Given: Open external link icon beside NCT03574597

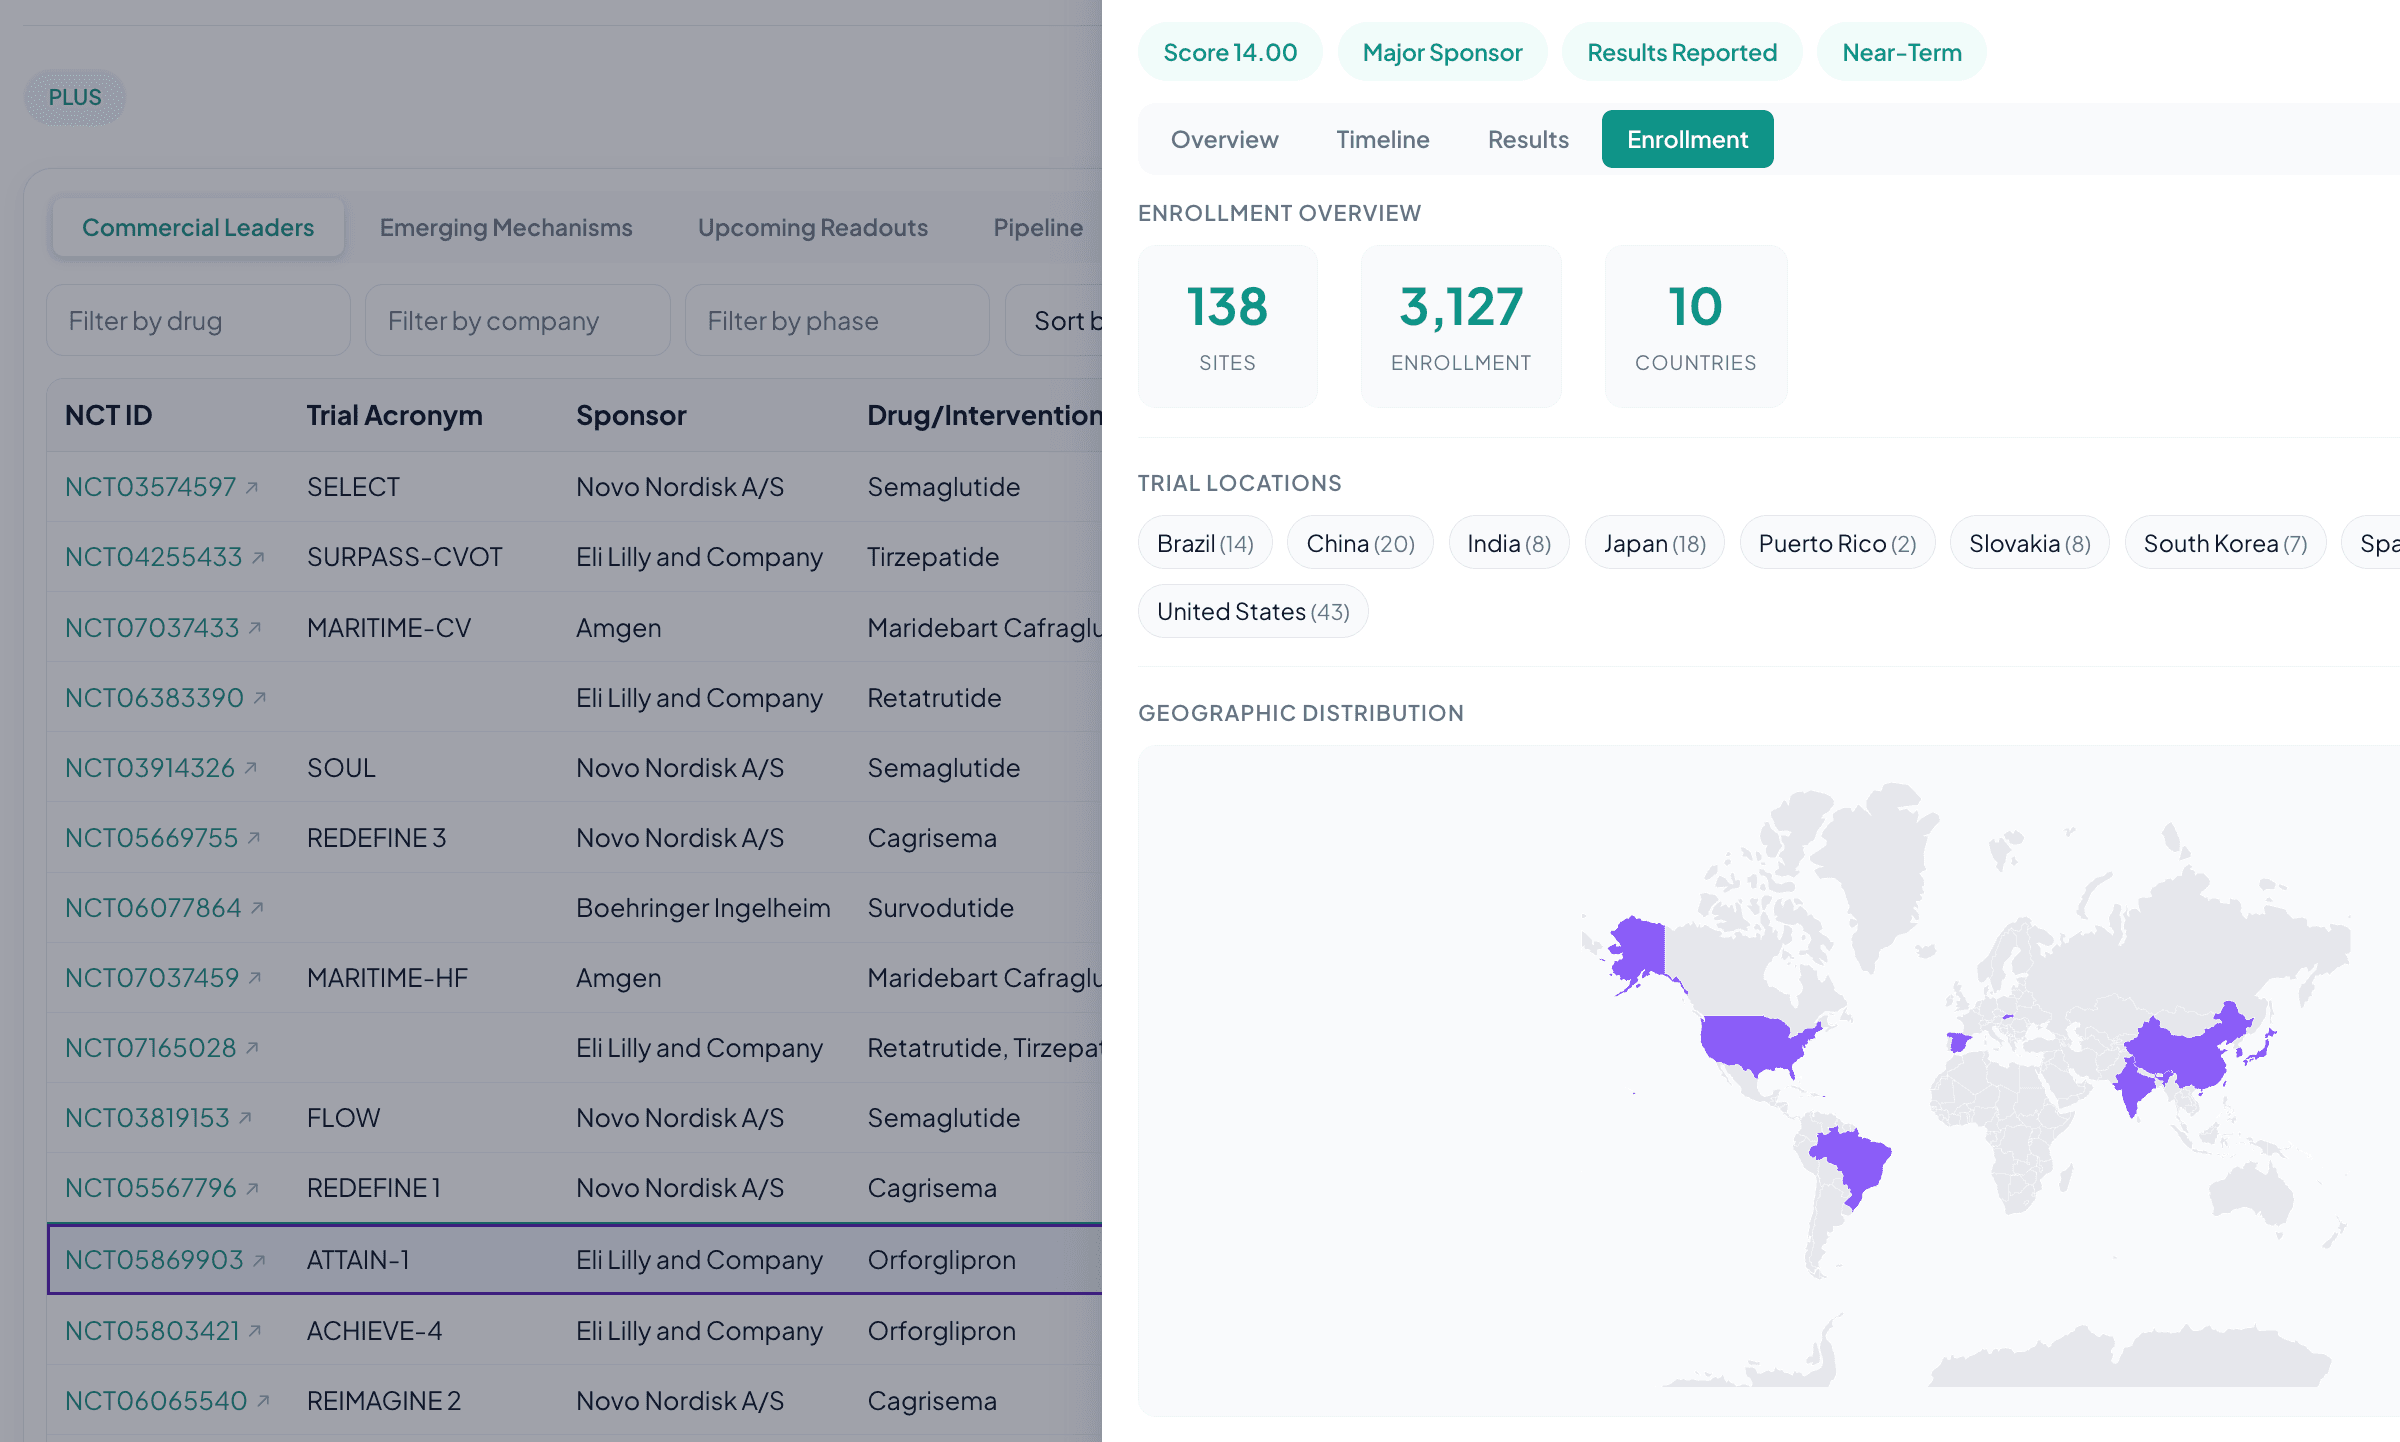Looking at the screenshot, I should [x=252, y=488].
